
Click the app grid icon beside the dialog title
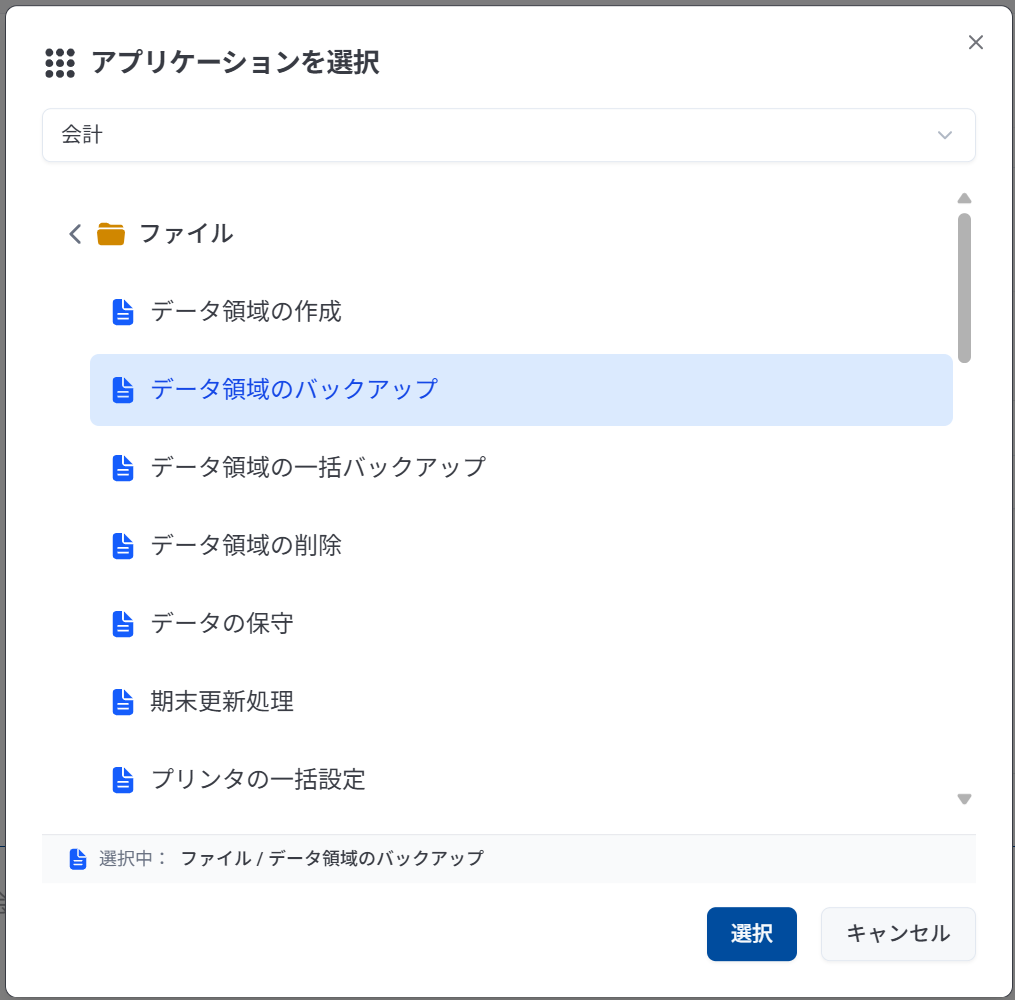(60, 63)
